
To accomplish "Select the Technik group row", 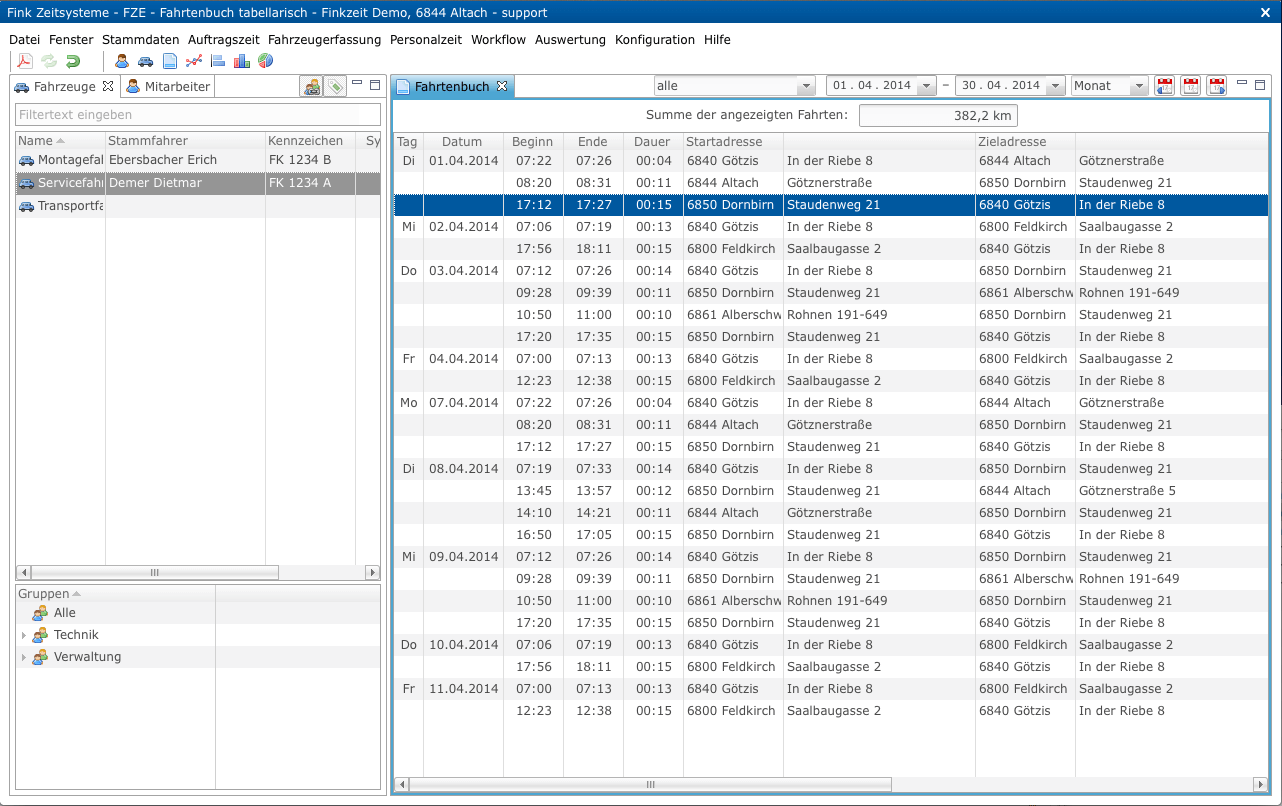I will click(x=198, y=635).
